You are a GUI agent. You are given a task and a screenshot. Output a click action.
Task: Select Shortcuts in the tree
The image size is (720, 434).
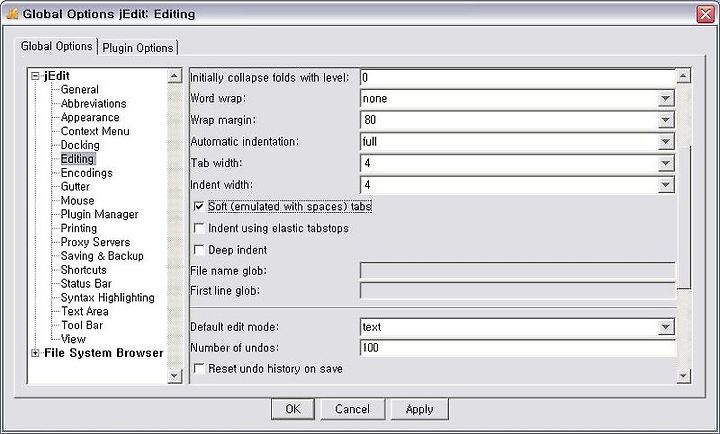83,270
